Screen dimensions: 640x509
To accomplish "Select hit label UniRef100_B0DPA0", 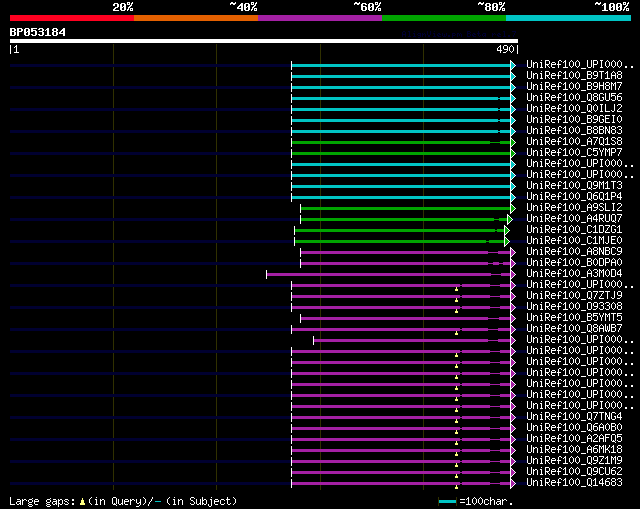I will [x=574, y=263].
